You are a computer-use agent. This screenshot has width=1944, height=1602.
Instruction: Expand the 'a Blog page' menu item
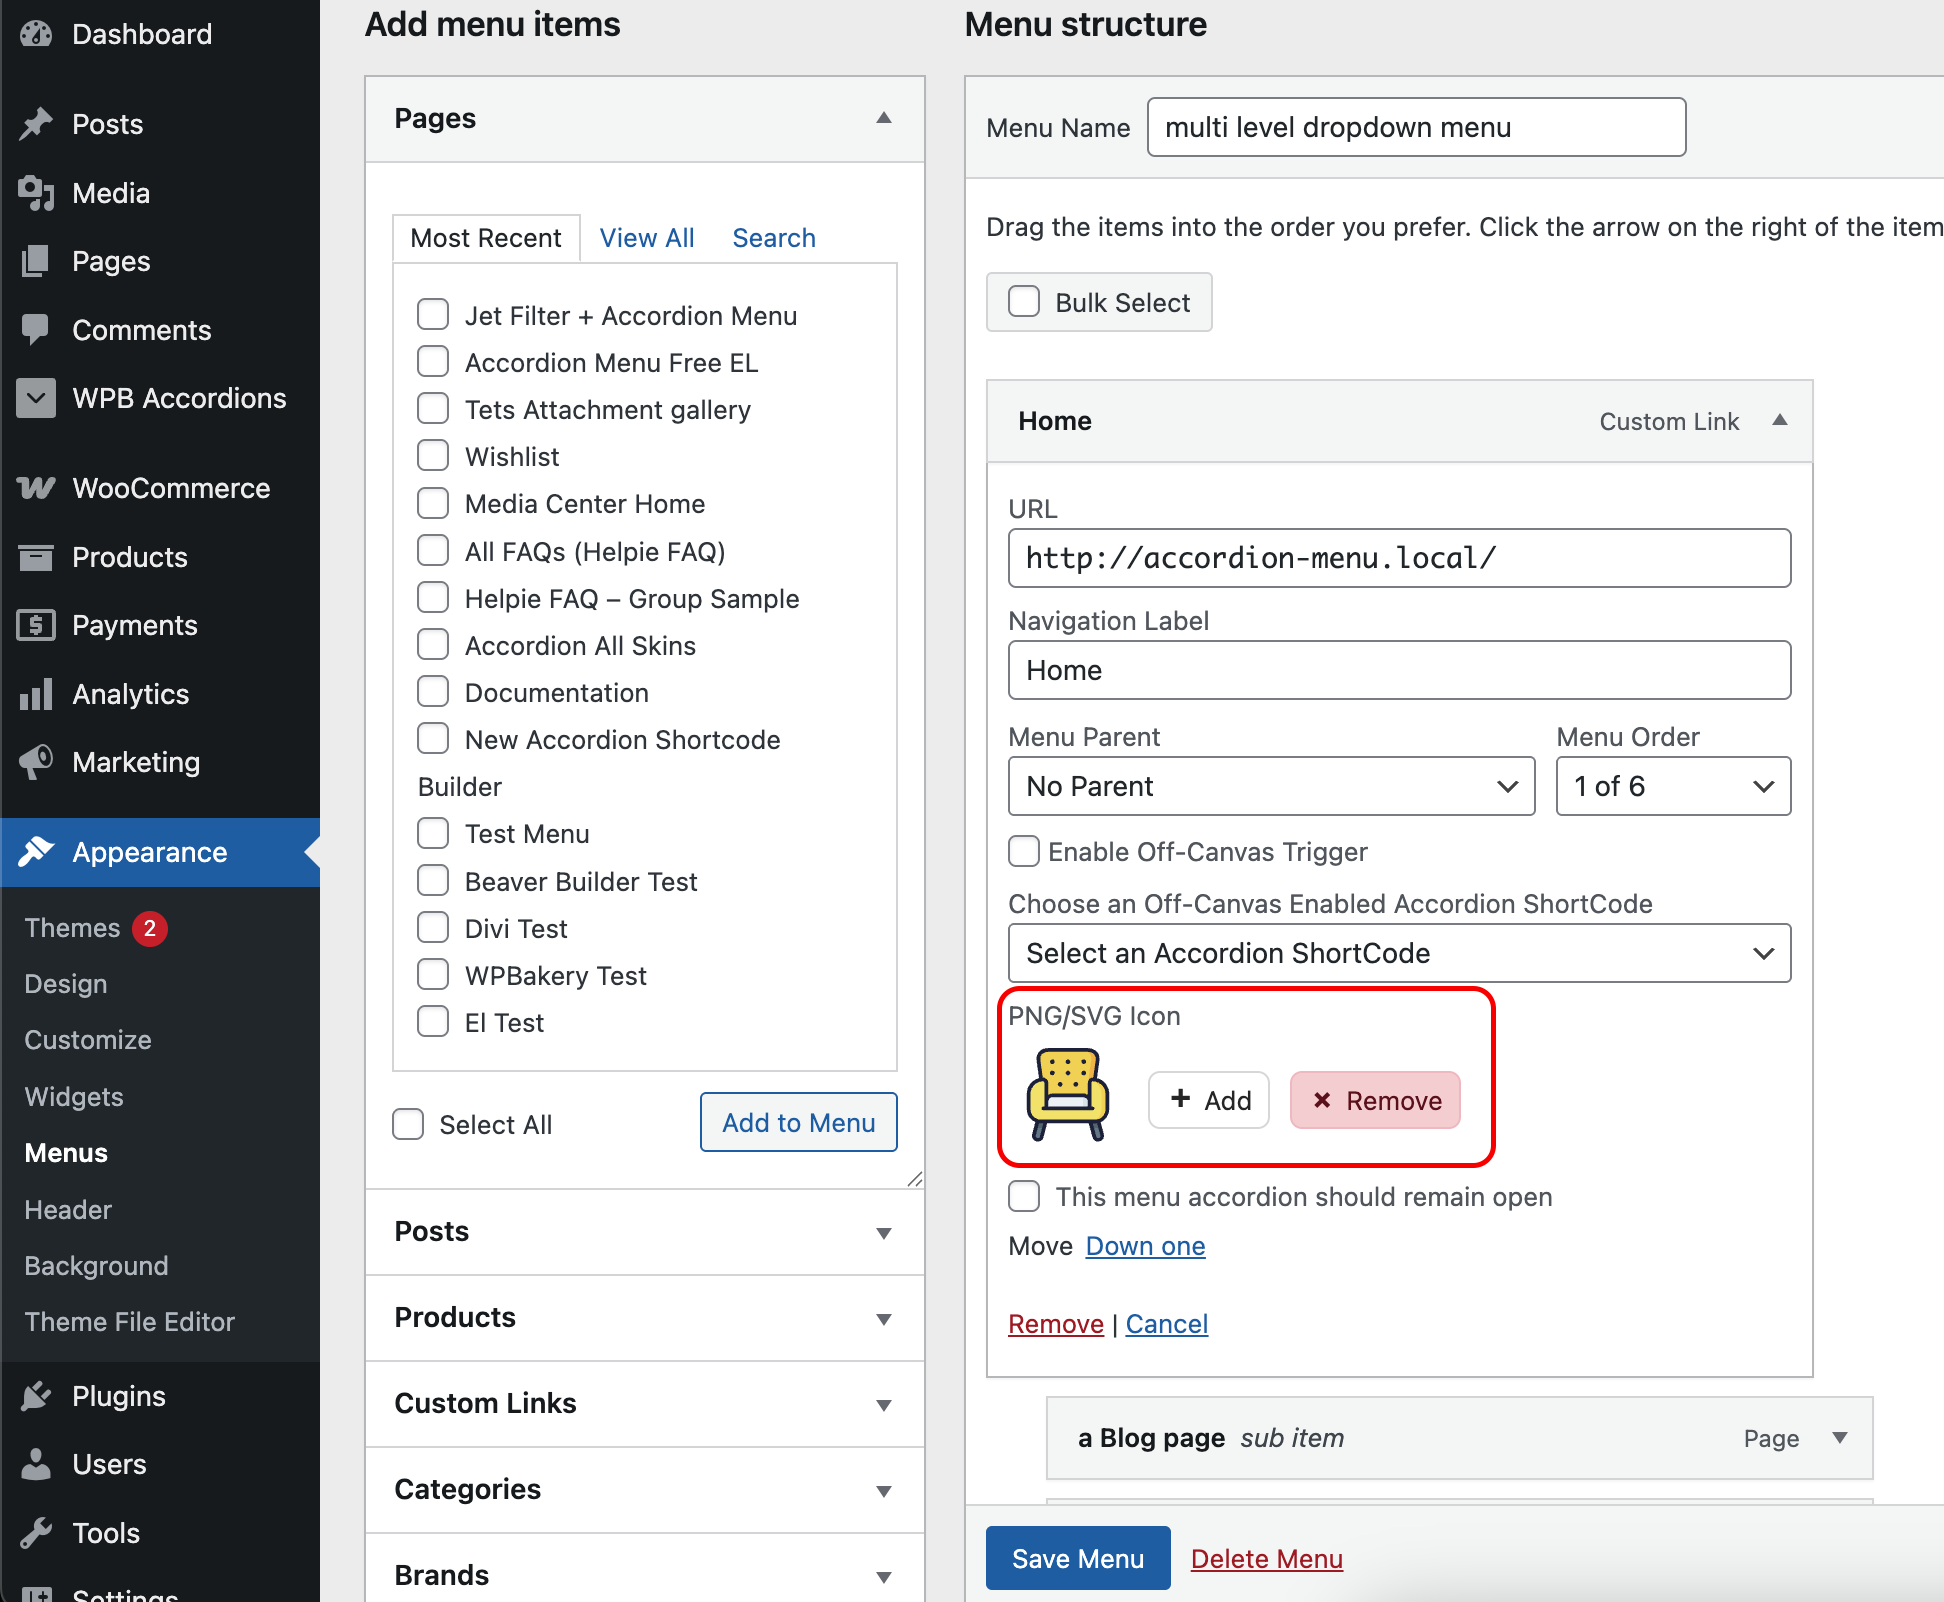(1840, 1438)
